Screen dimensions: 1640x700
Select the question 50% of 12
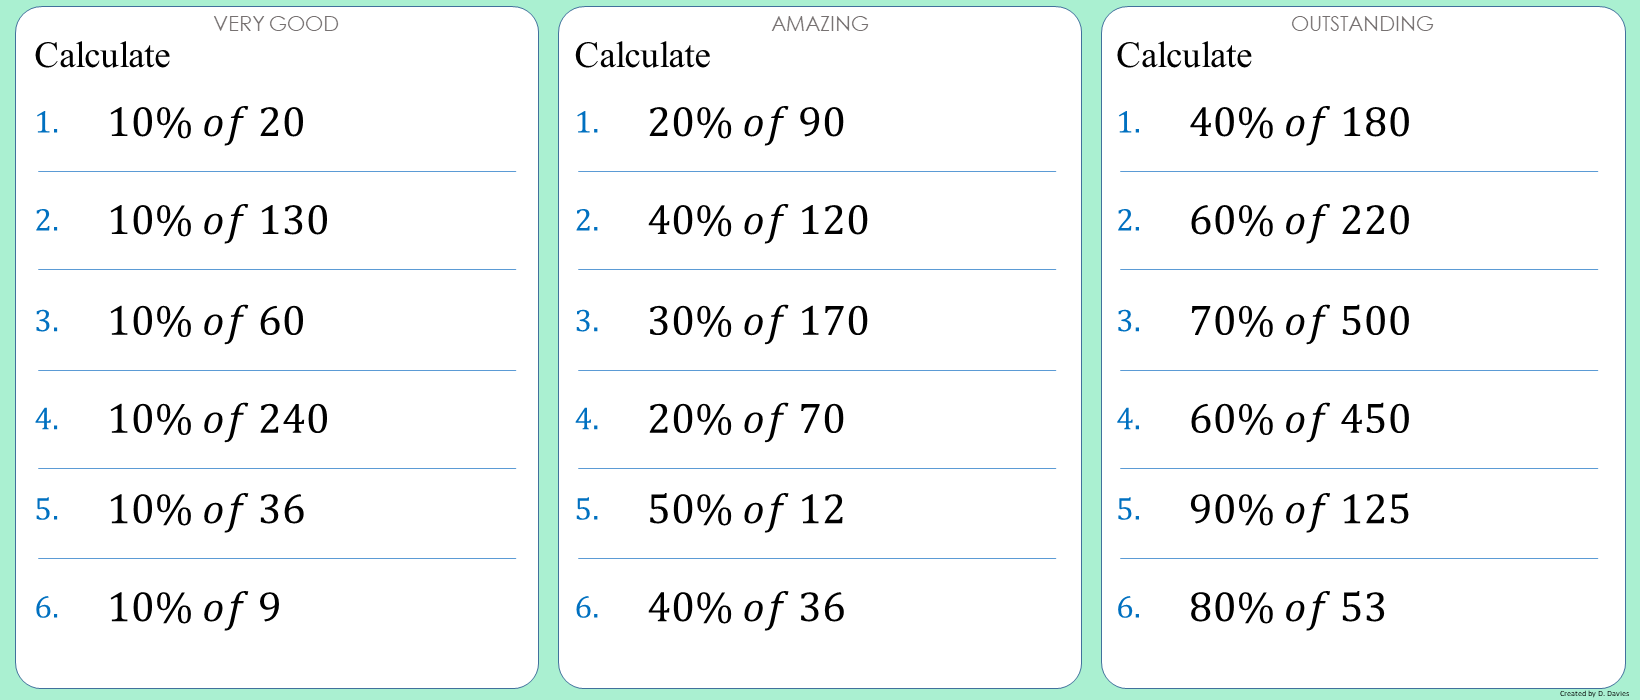tap(746, 510)
